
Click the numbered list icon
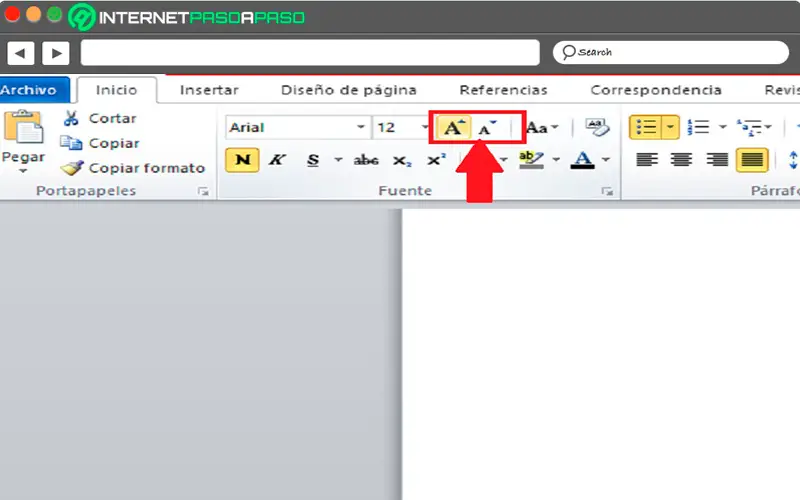pos(698,127)
